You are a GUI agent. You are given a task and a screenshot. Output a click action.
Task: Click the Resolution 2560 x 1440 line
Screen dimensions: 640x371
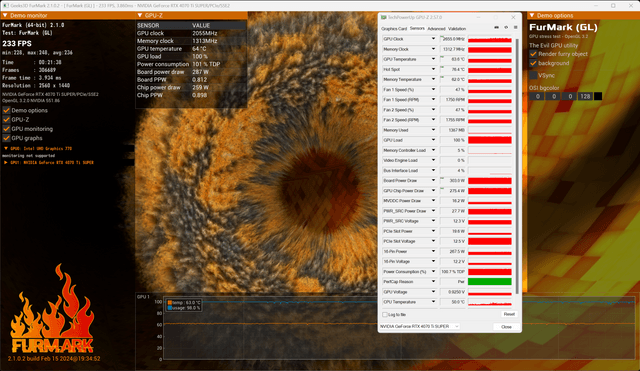[36, 86]
